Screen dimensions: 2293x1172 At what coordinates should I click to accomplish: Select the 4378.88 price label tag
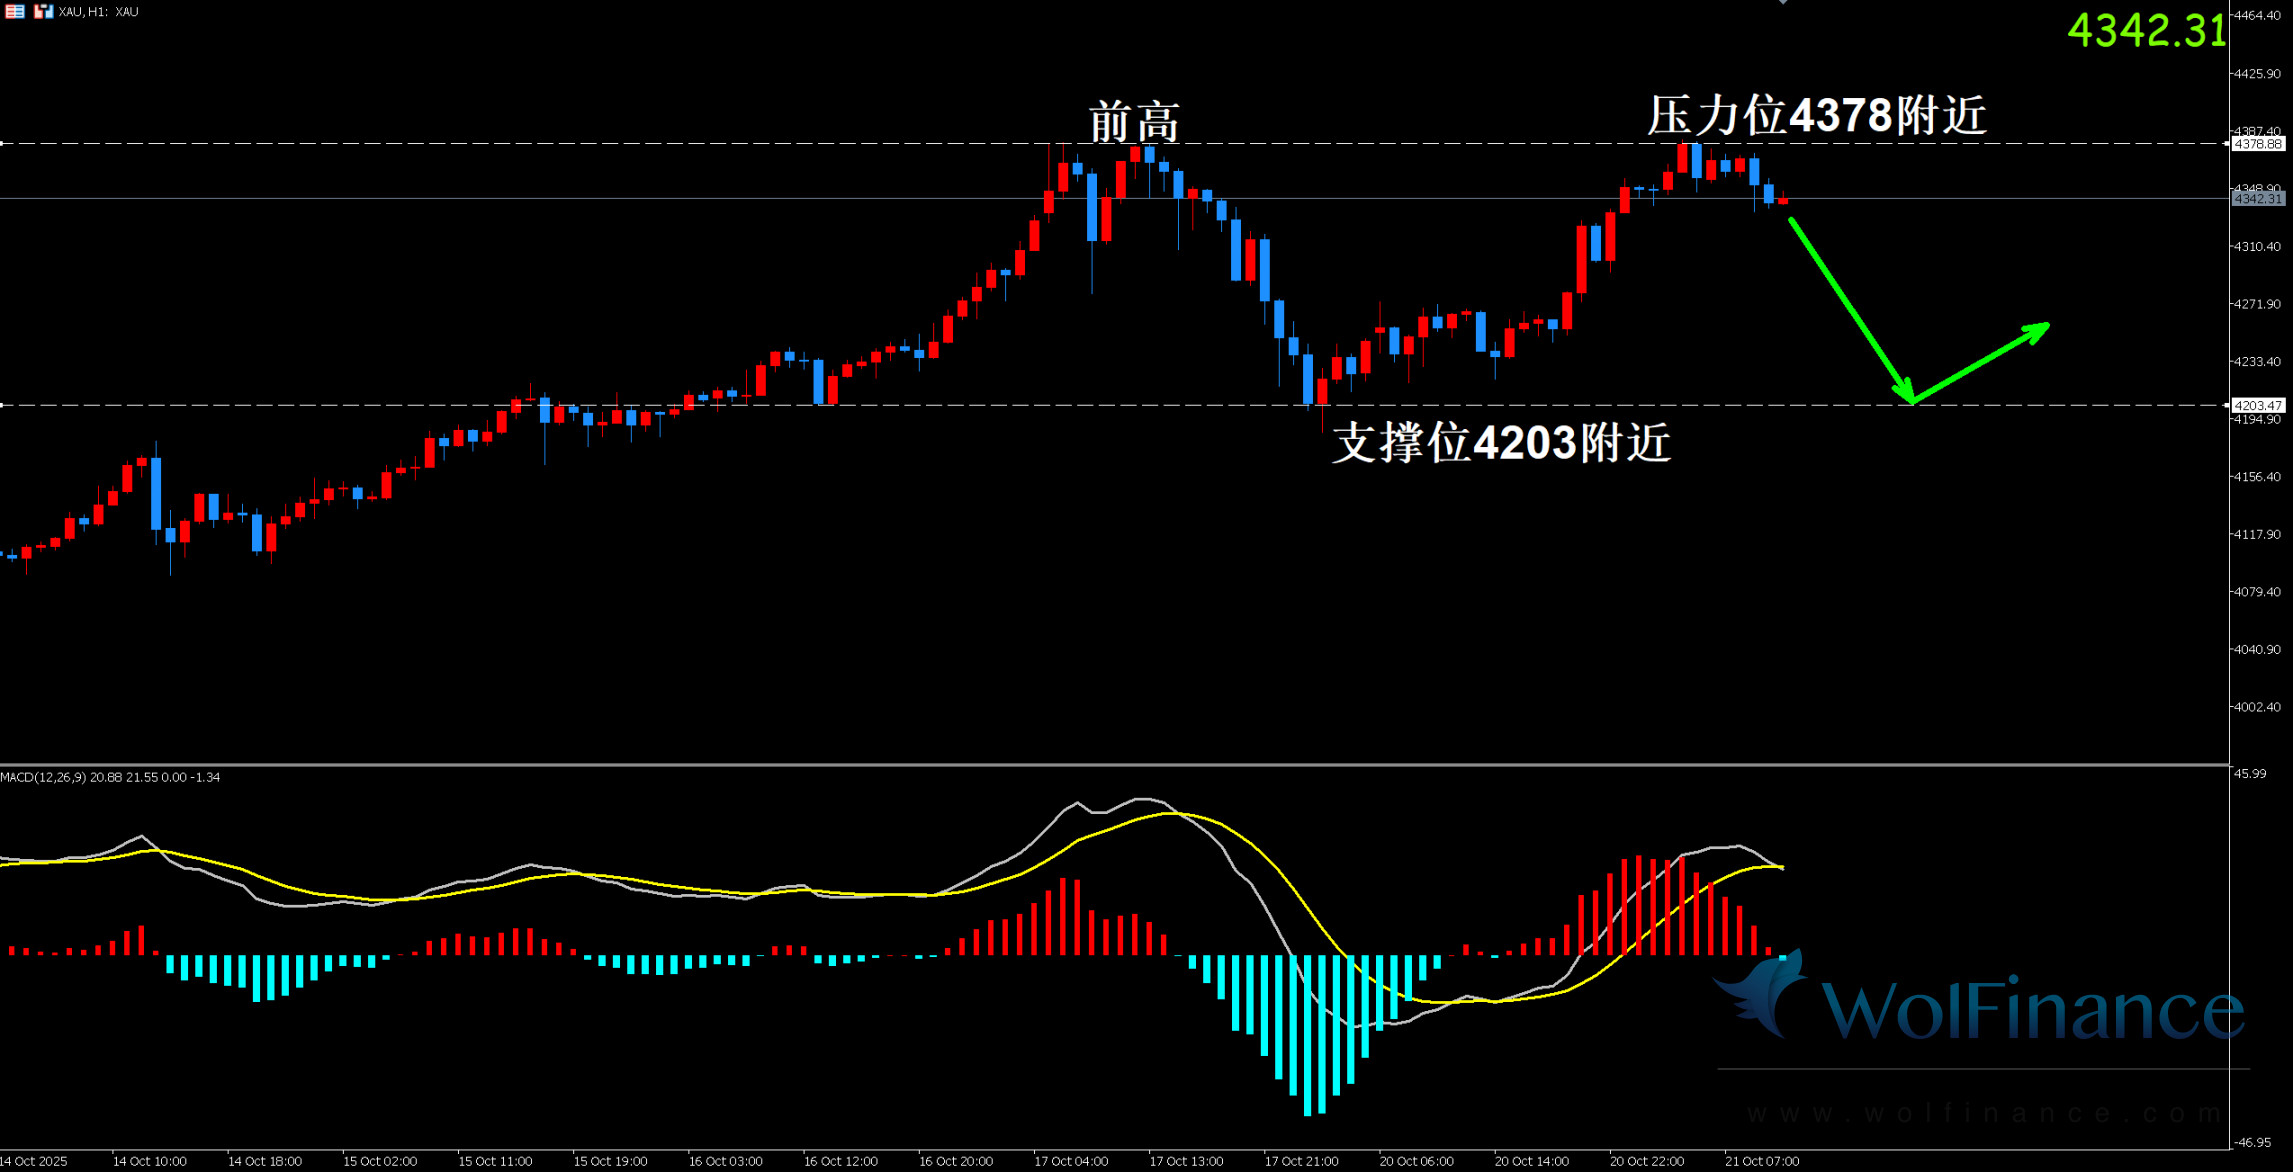[x=2258, y=144]
